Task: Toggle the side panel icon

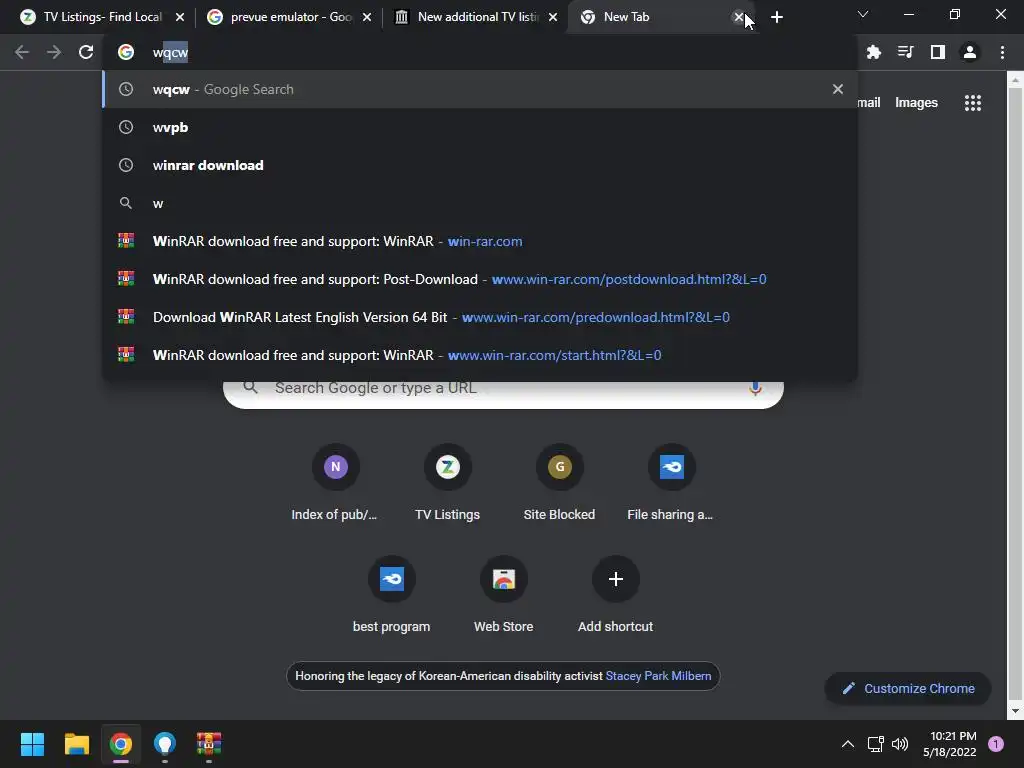Action: [x=938, y=52]
